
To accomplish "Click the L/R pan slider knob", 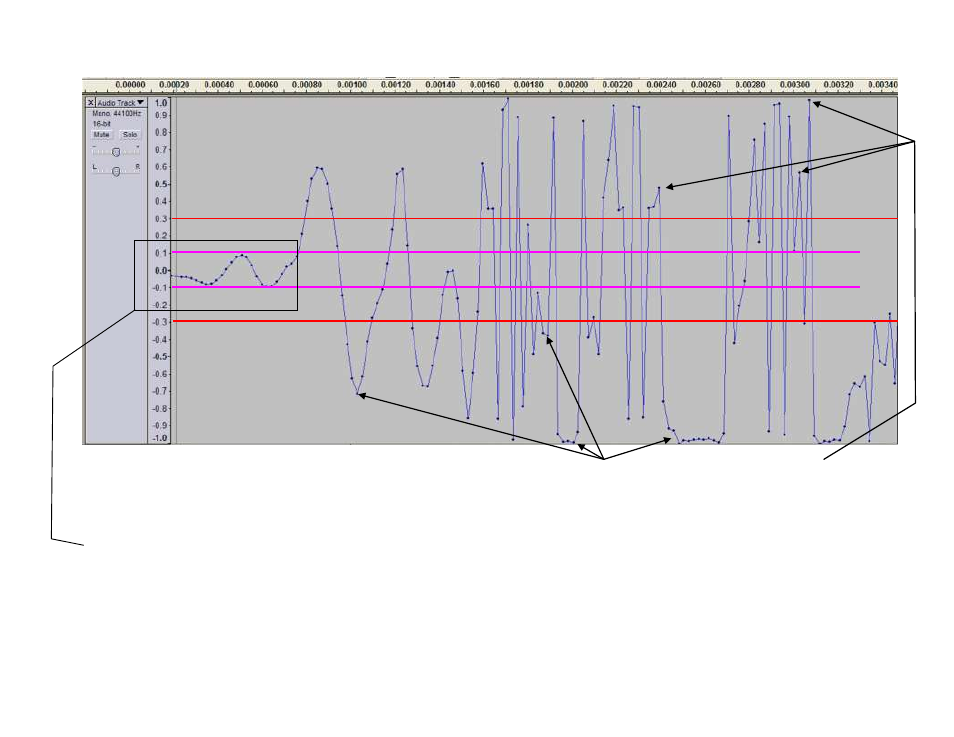I will pyautogui.click(x=116, y=172).
